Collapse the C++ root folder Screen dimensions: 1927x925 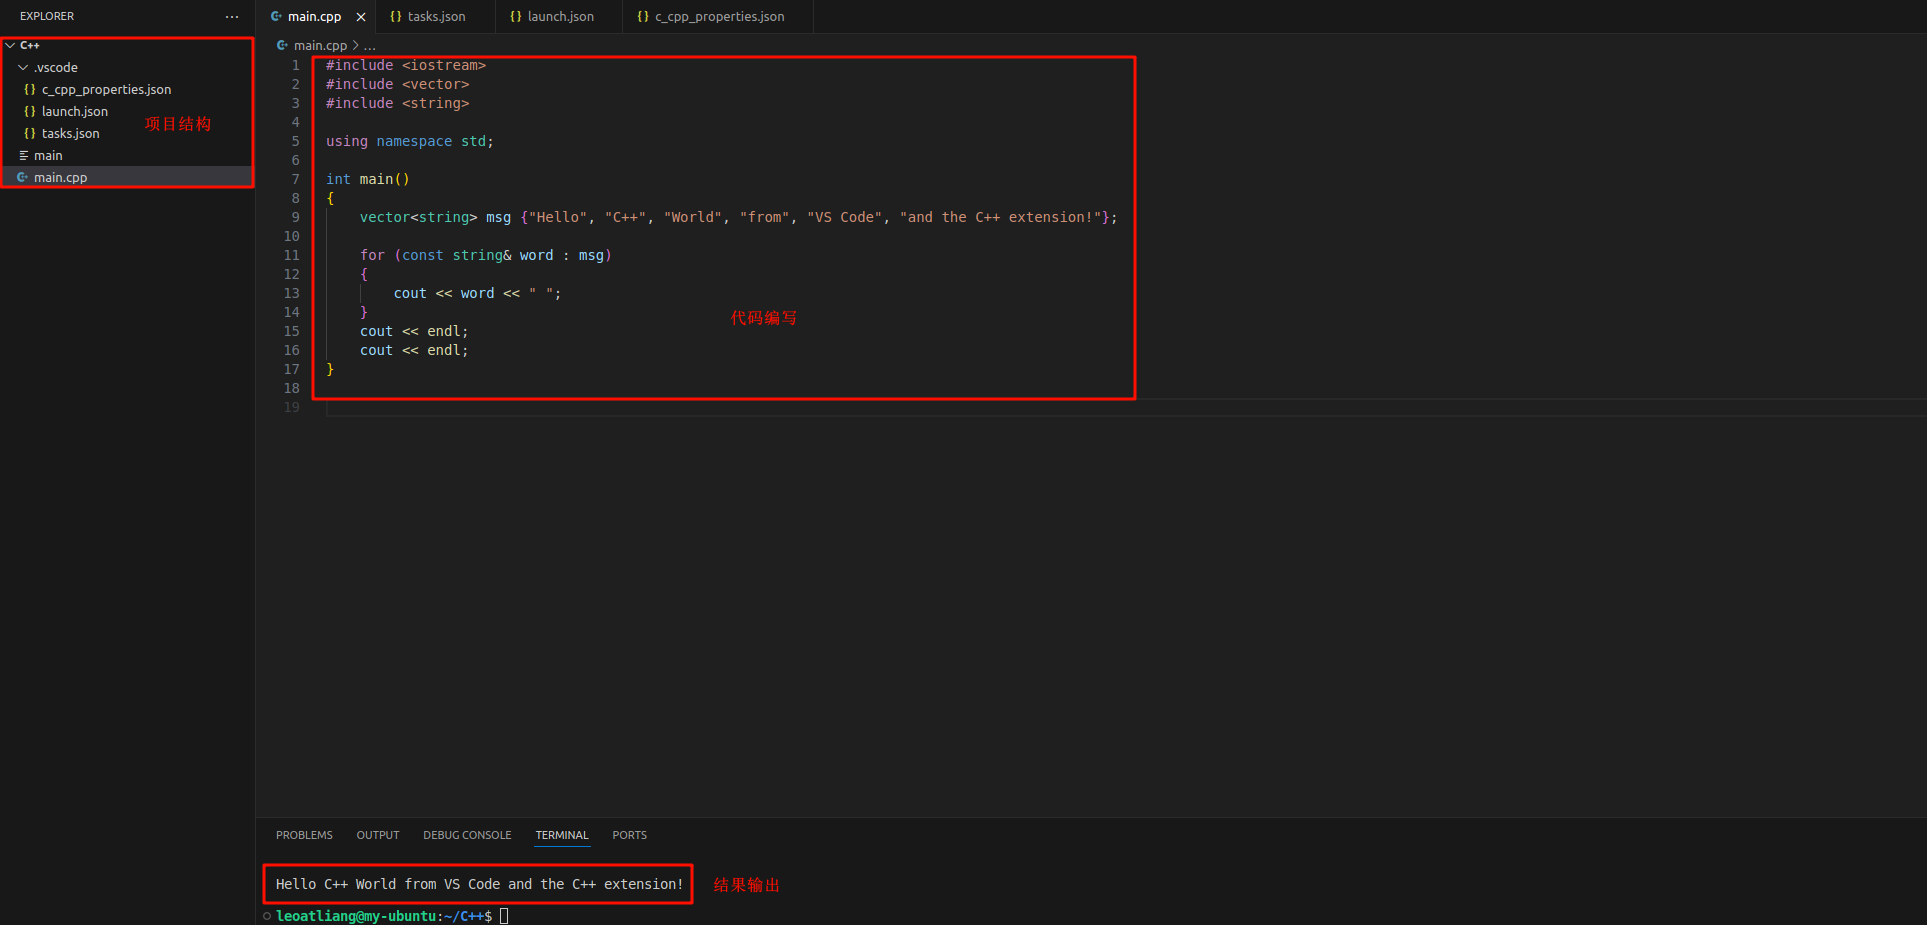tap(10, 45)
